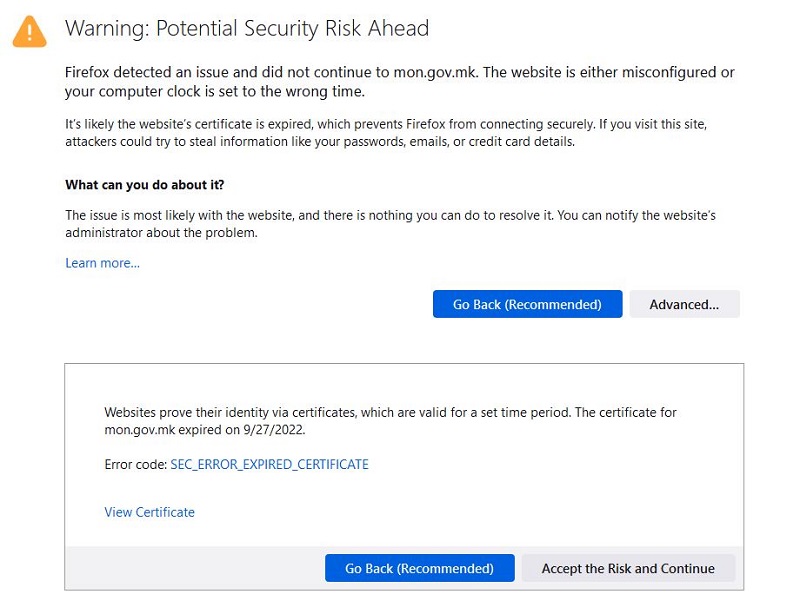This screenshot has height=614, width=800.
Task: Choose Accept the Risk and Continue
Action: (628, 568)
